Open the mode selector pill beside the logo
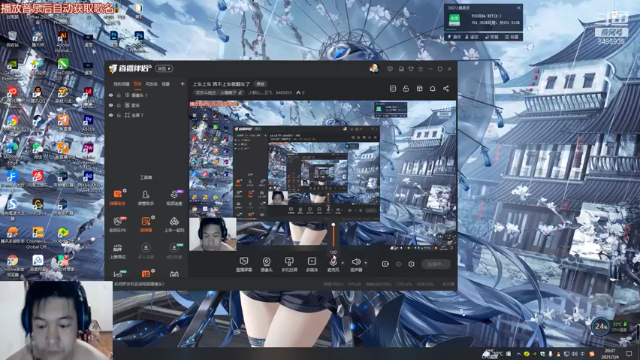The height and width of the screenshot is (360, 640). (x=164, y=69)
